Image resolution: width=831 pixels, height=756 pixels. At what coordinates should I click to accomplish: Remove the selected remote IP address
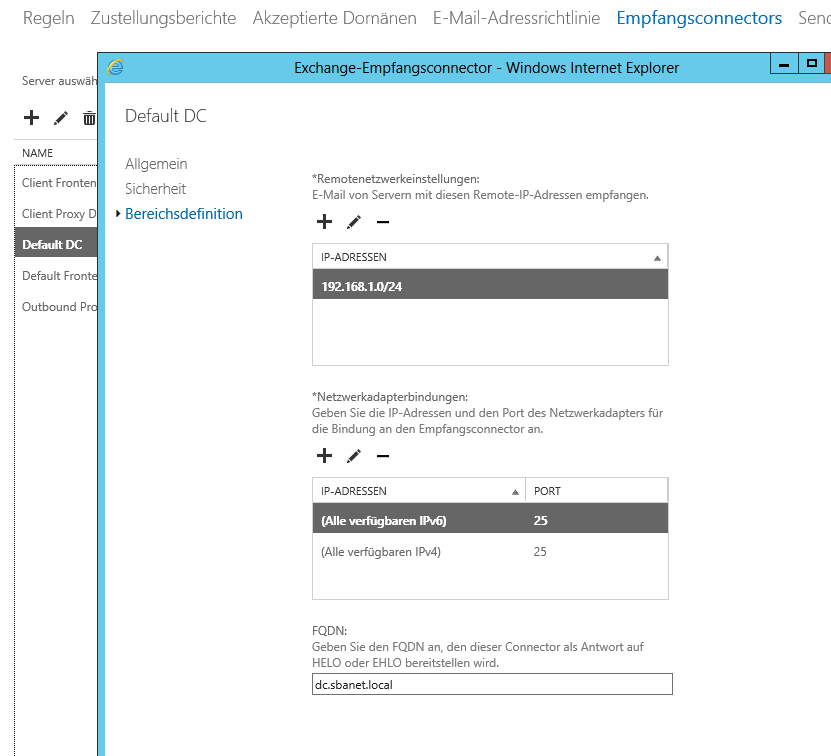(383, 222)
